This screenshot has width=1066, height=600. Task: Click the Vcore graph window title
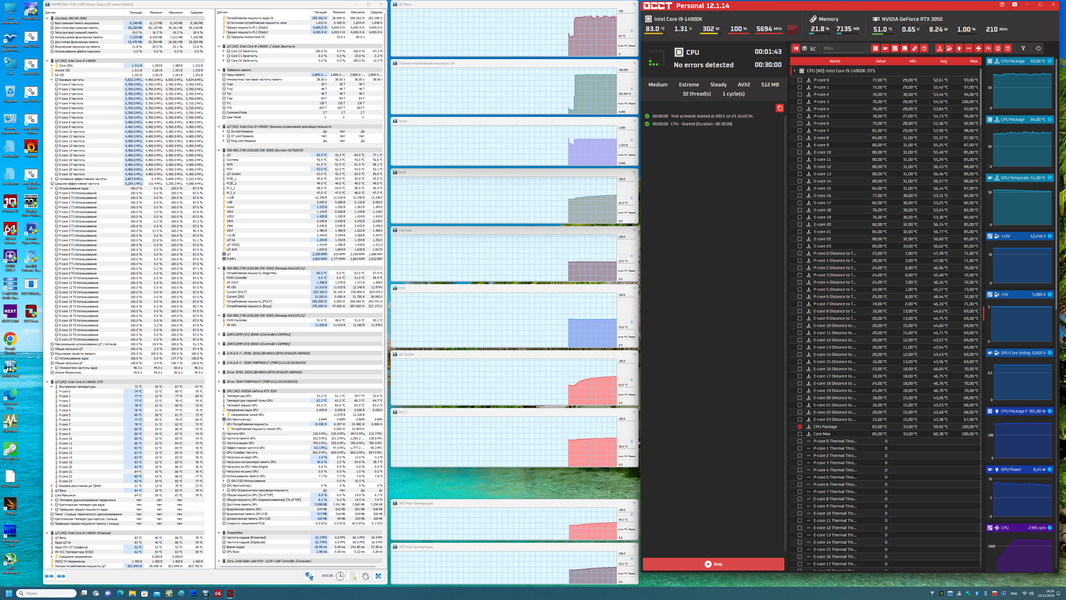(x=403, y=121)
